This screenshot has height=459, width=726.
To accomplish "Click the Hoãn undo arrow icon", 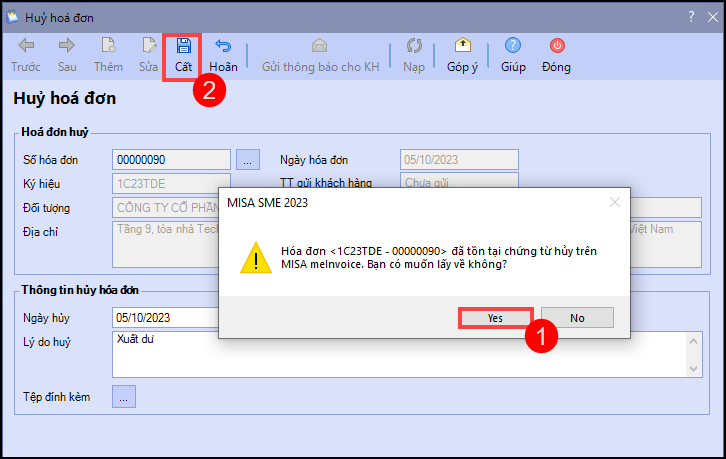I will click(223, 46).
